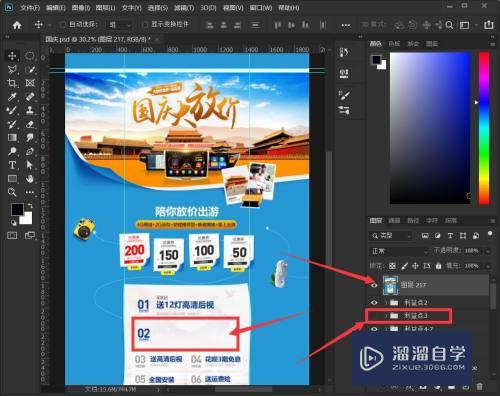Open the blend mode 正常 dropdown
Viewport: 500px width, 396px height.
[399, 251]
